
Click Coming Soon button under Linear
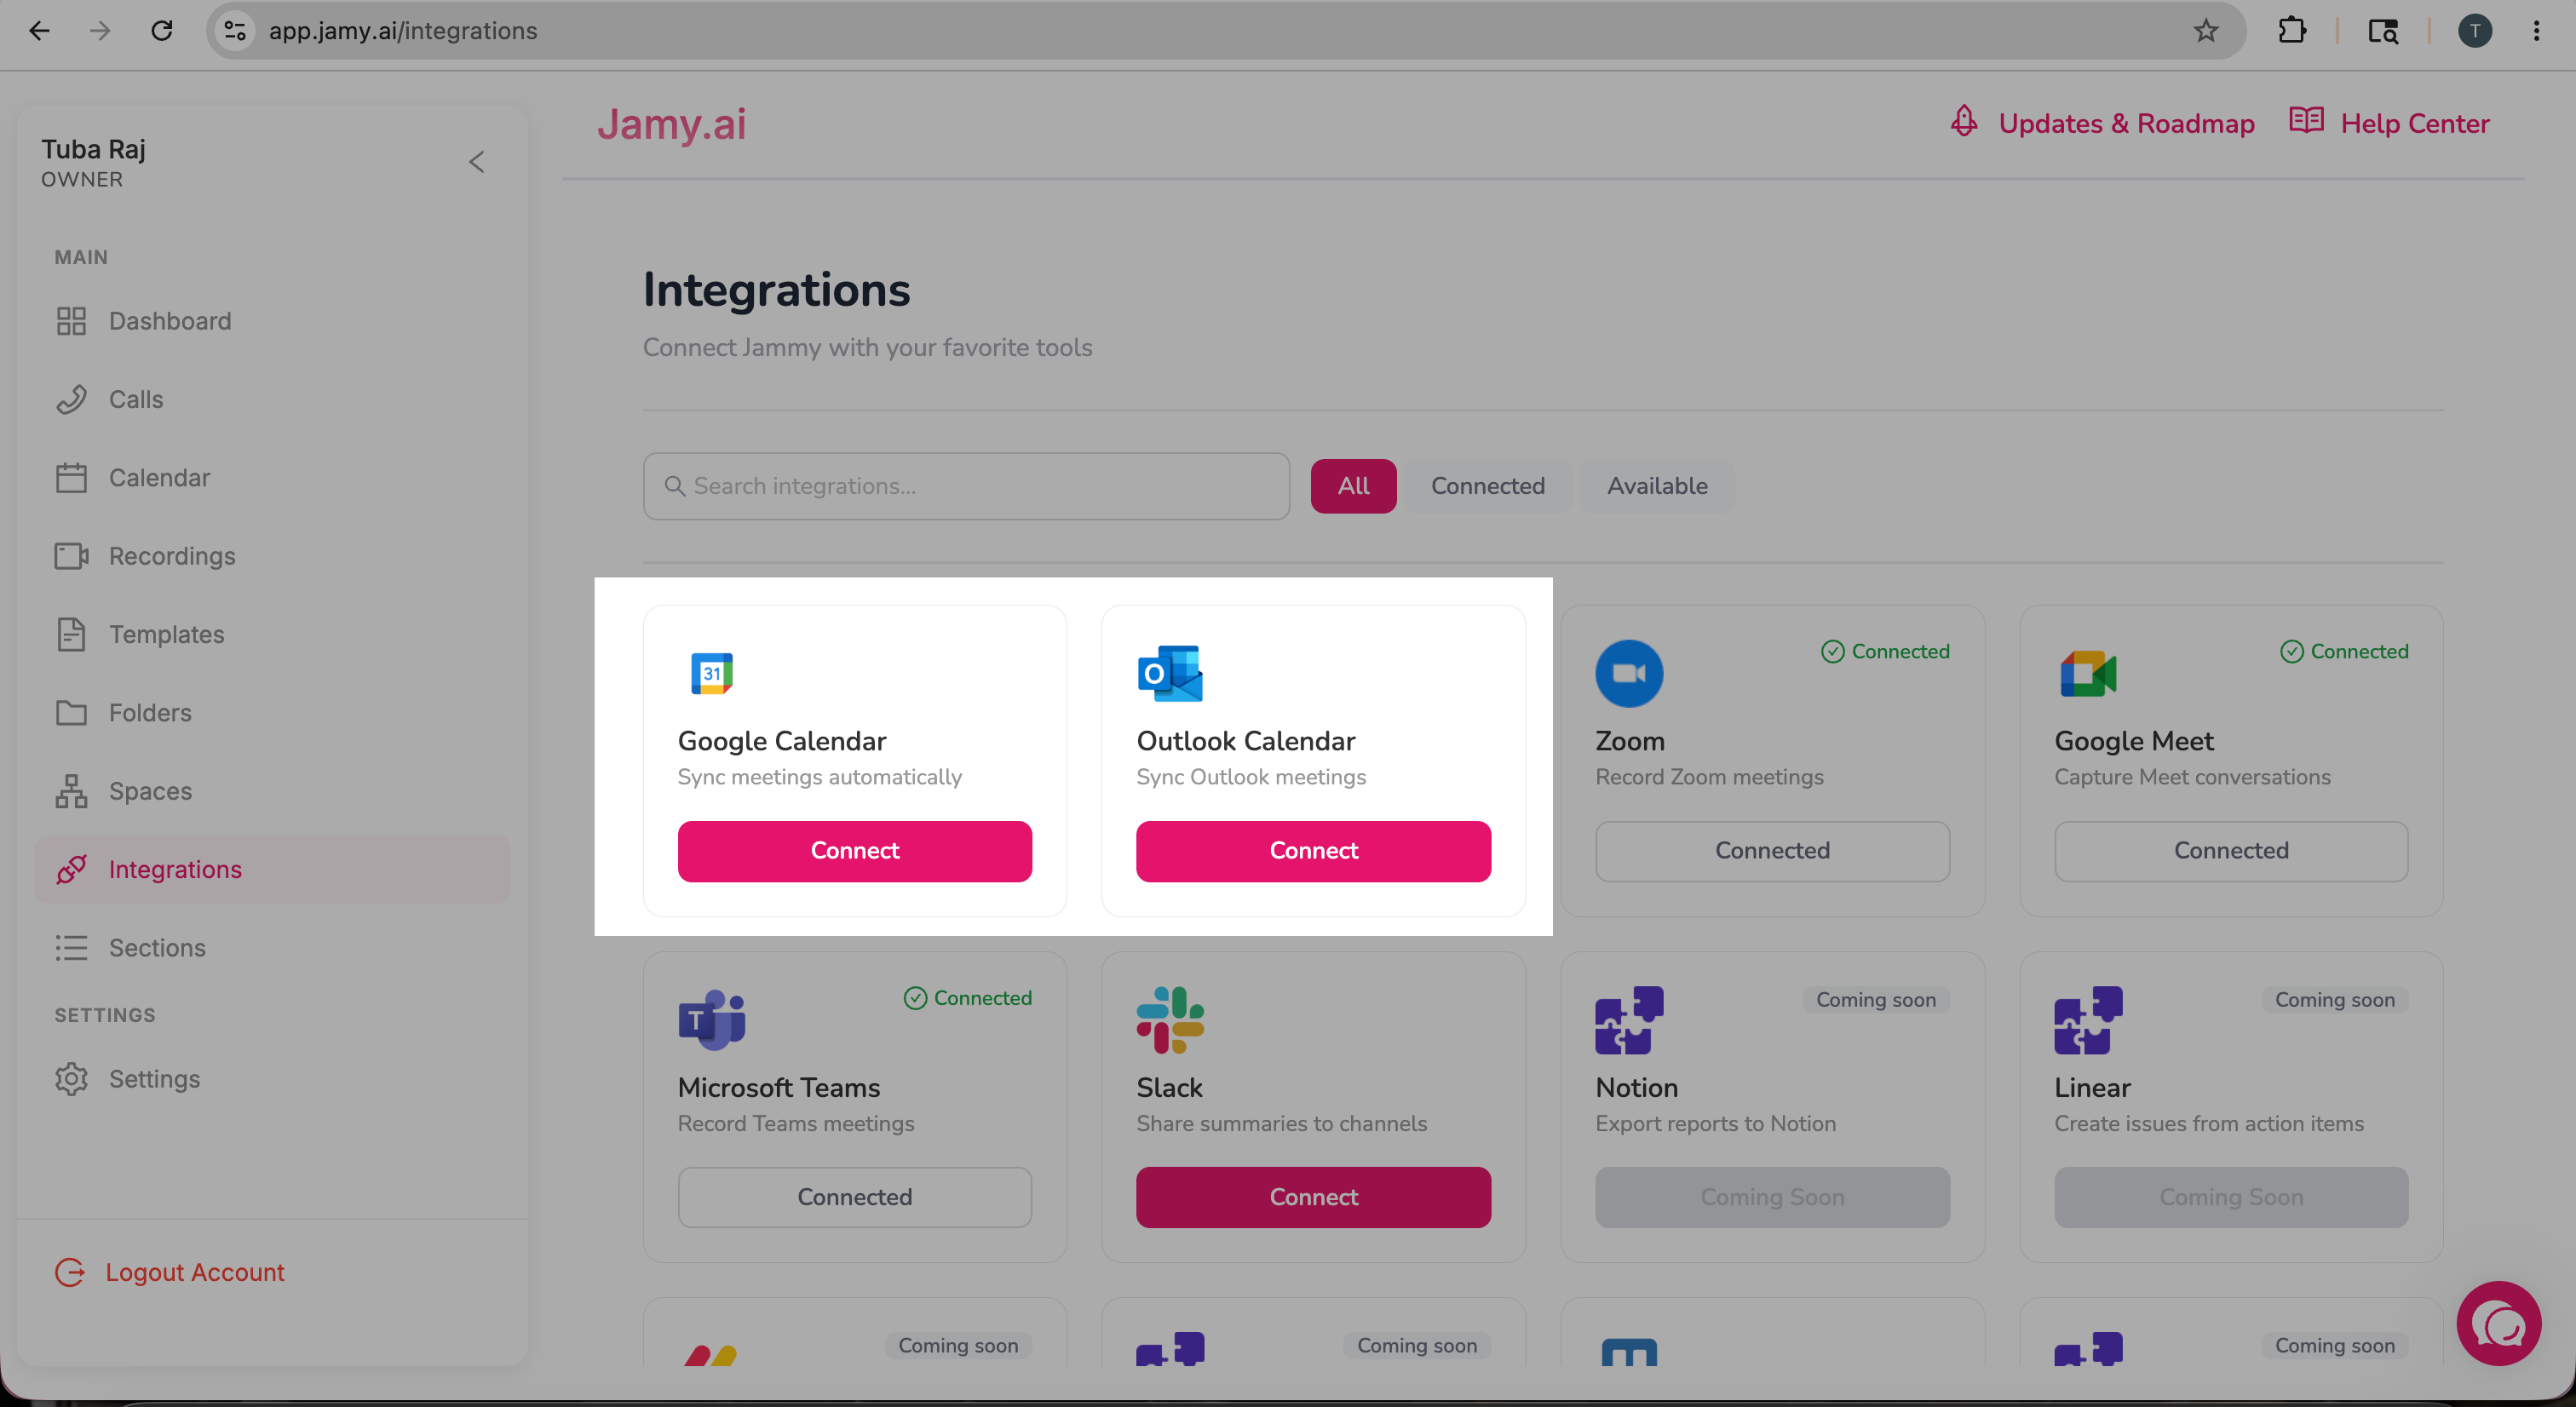coord(2230,1197)
